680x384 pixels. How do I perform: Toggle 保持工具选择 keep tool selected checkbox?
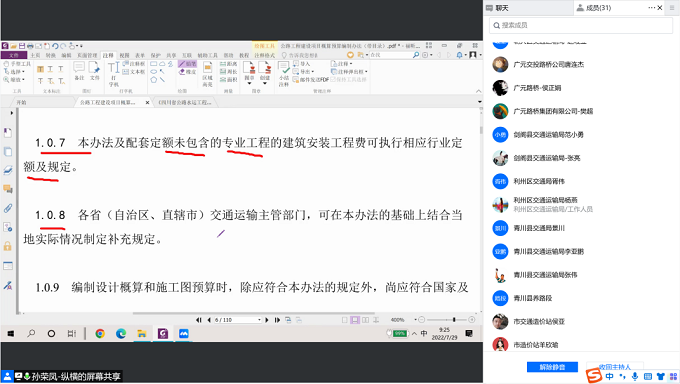click(x=349, y=79)
